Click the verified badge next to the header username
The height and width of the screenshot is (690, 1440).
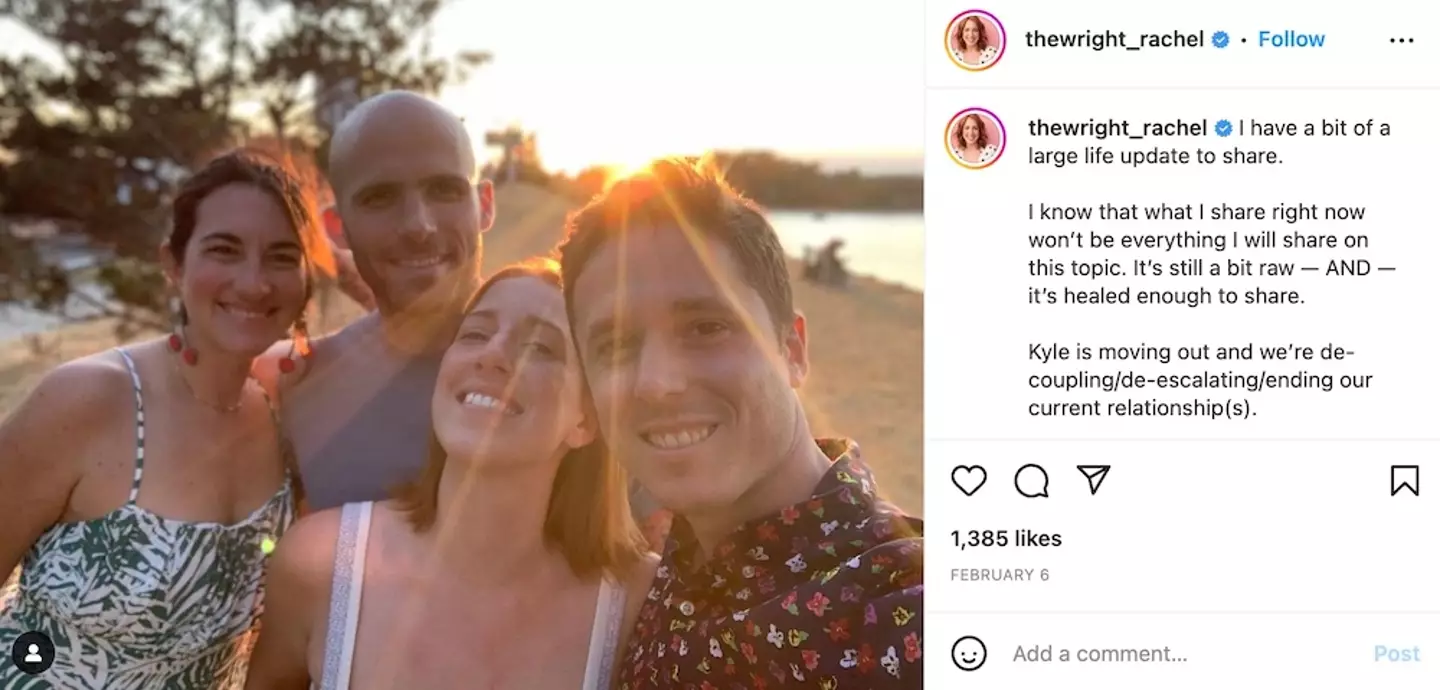click(1218, 39)
